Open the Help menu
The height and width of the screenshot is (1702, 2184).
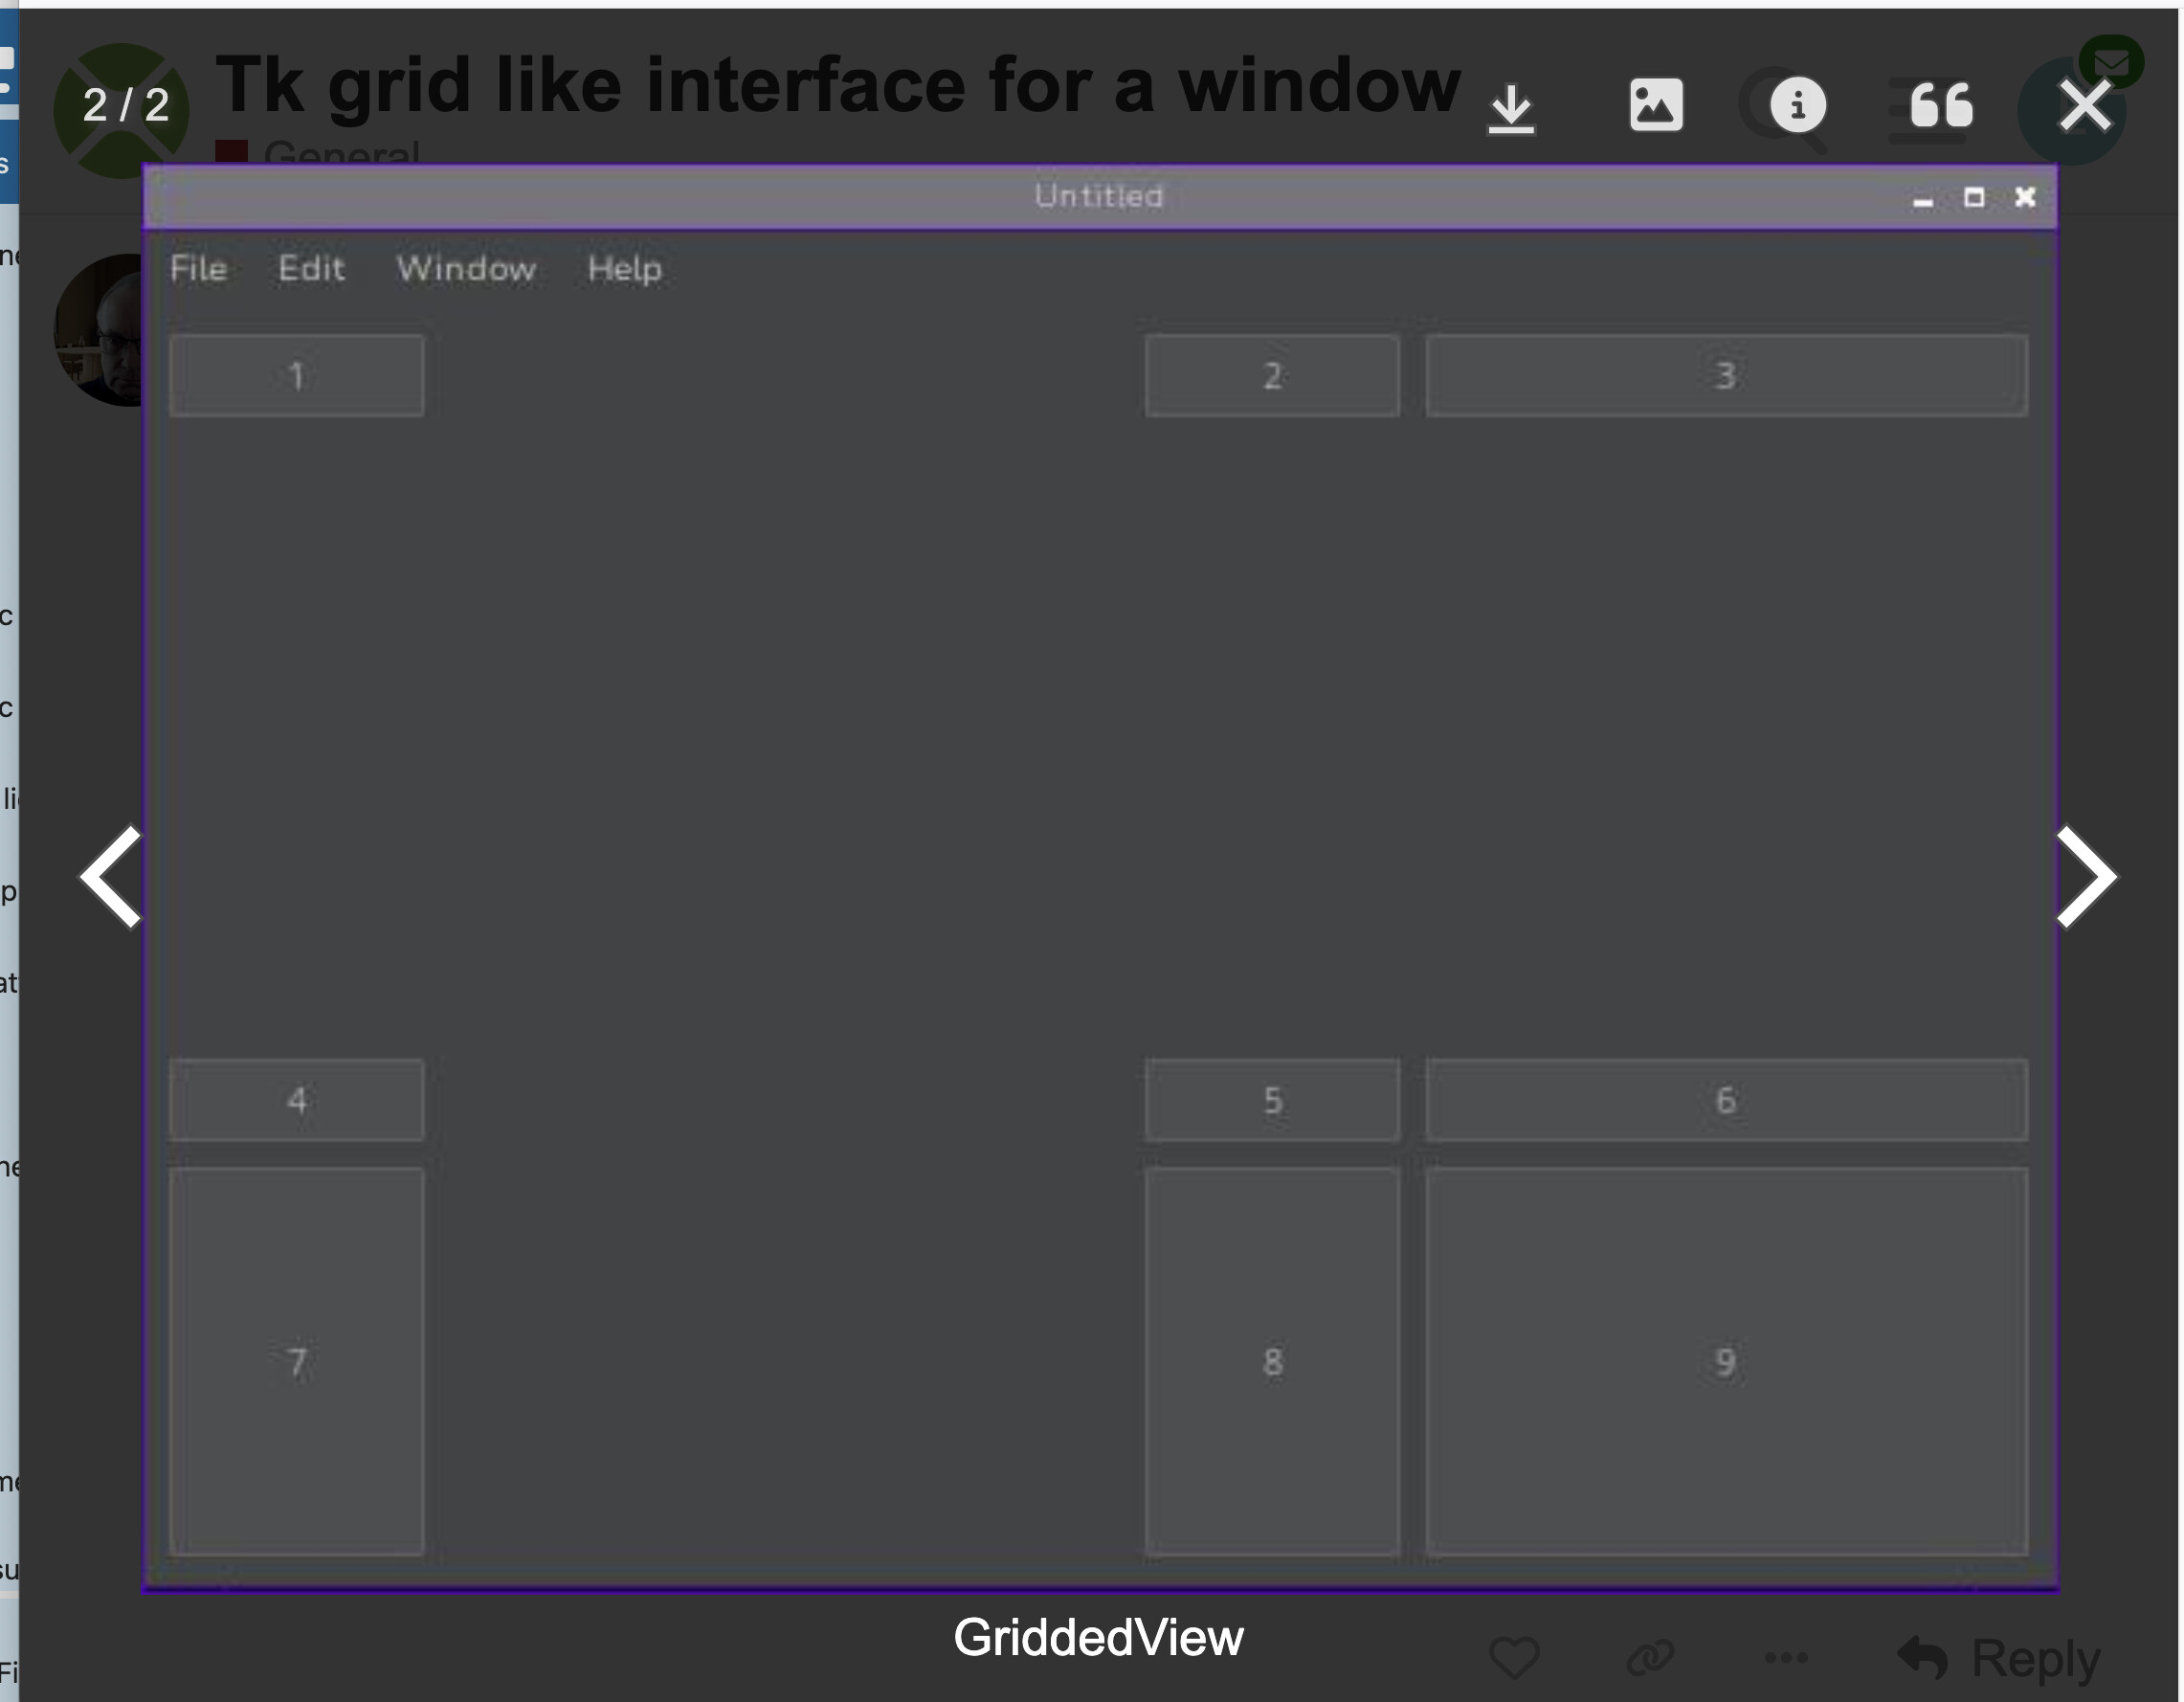pyautogui.click(x=624, y=269)
